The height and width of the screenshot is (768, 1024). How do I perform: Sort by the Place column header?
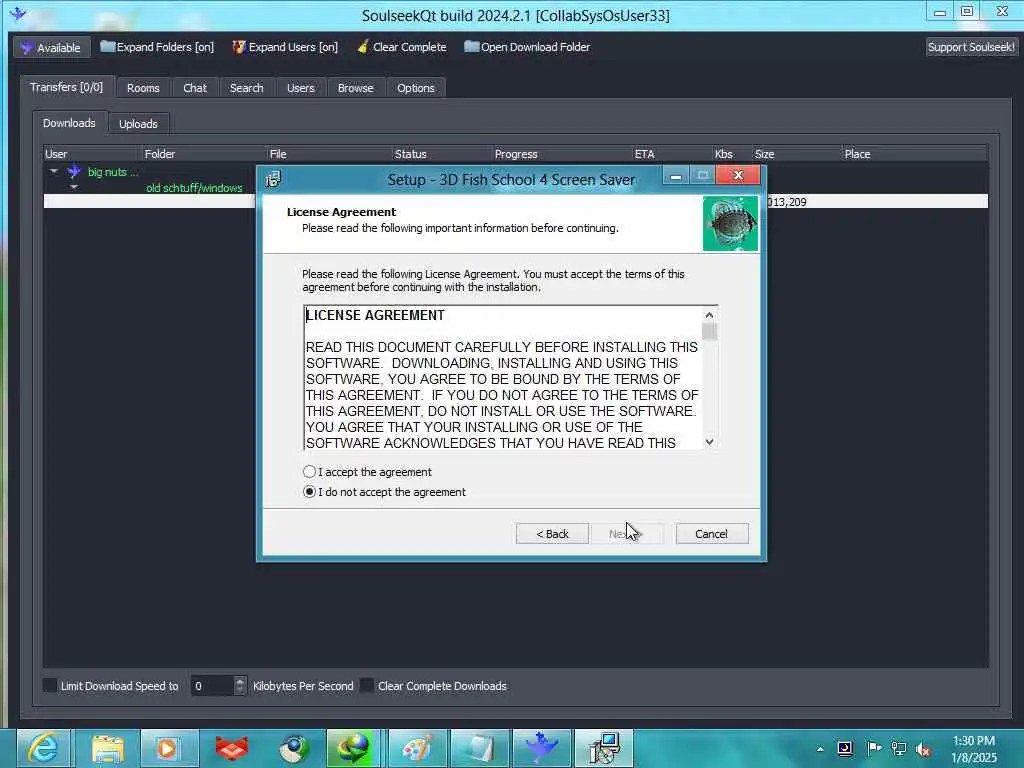tap(915, 154)
